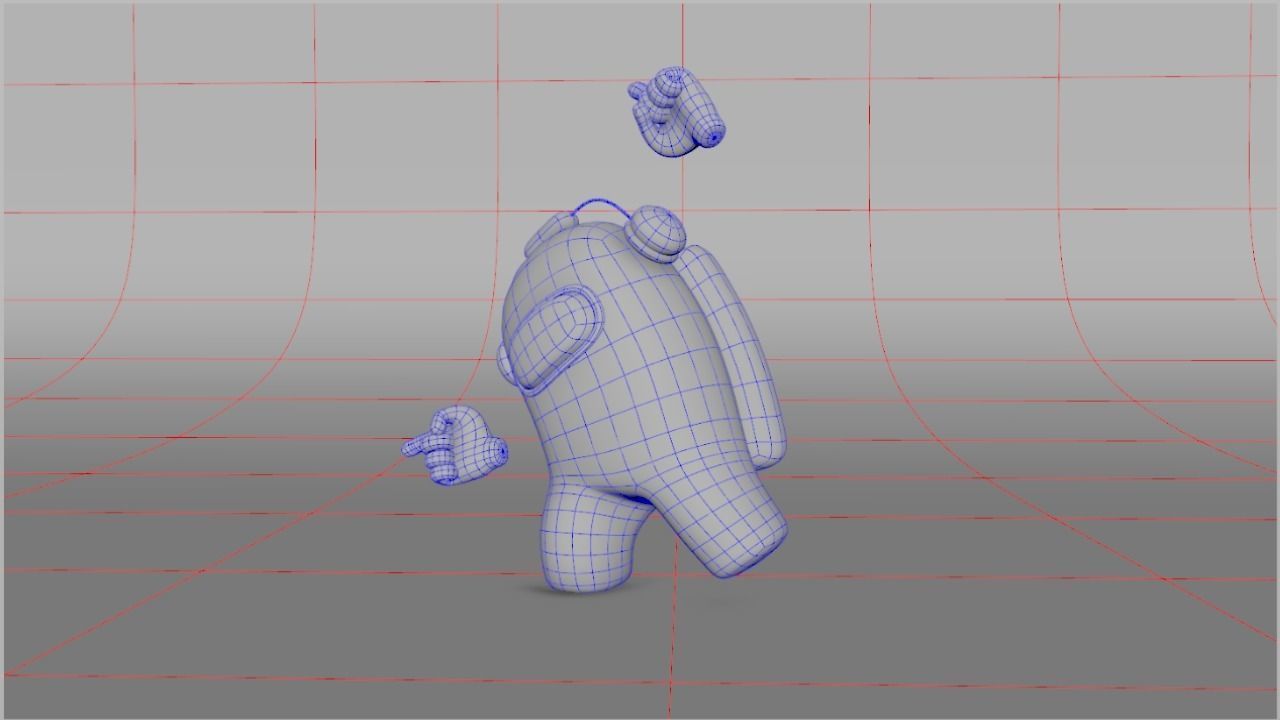
Task: Select the backpack on the character's back
Action: click(738, 355)
